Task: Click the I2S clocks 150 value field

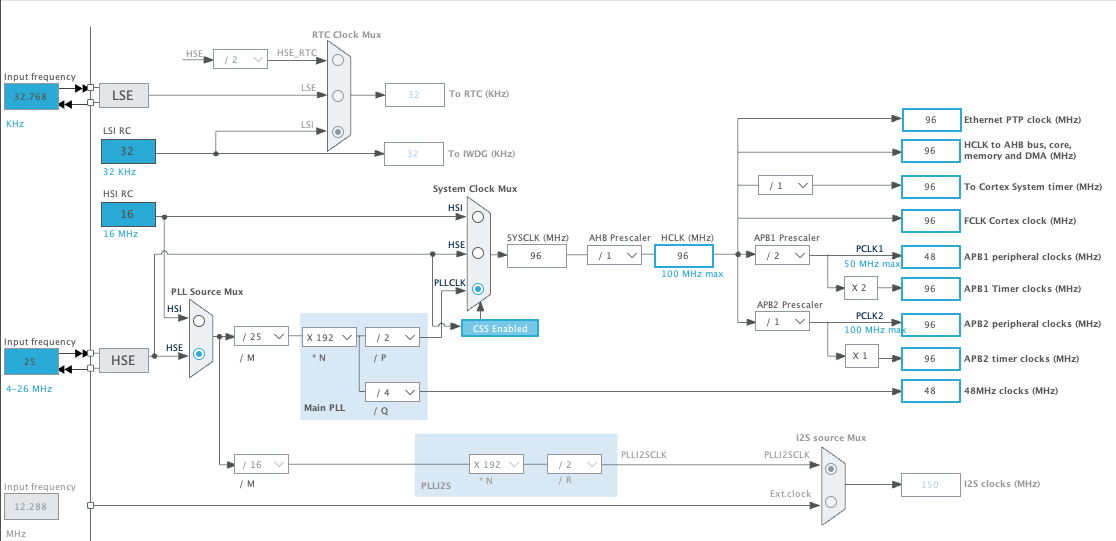Action: 930,485
